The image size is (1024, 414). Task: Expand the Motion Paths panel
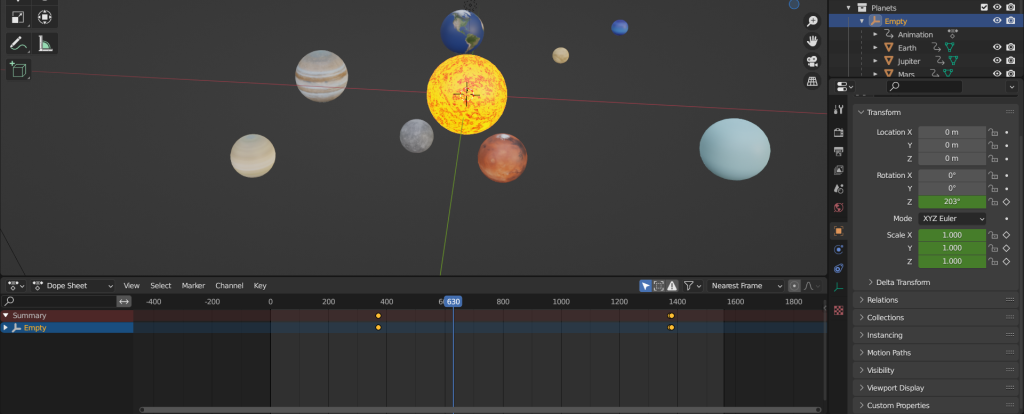(888, 353)
